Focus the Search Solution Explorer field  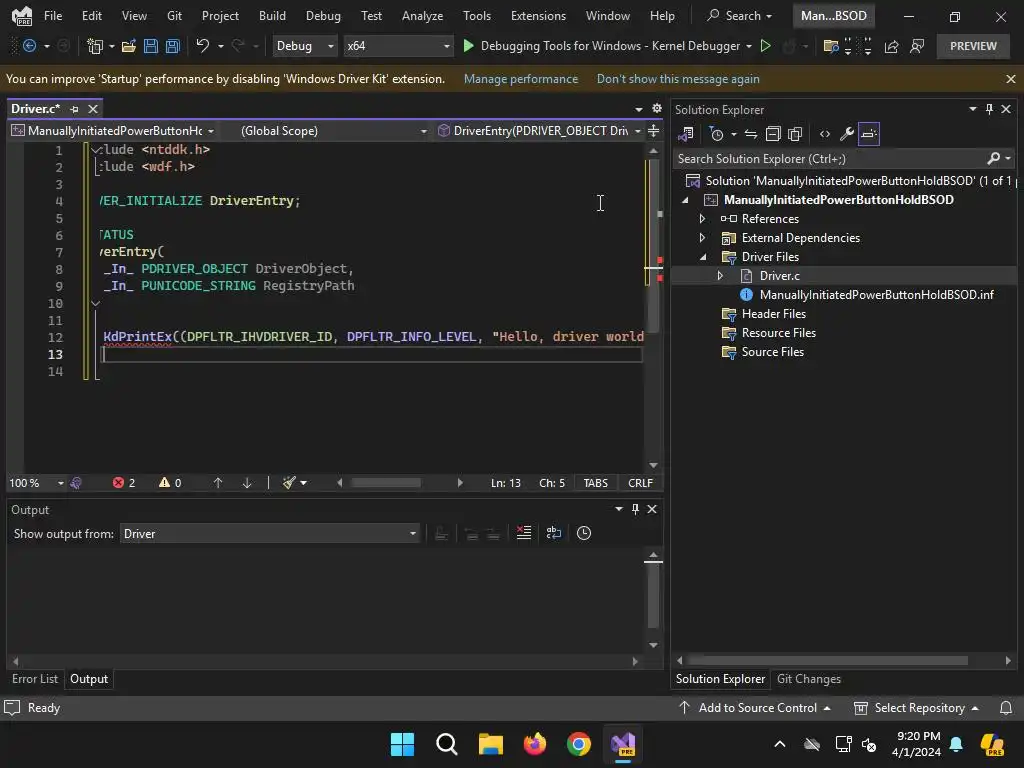831,159
